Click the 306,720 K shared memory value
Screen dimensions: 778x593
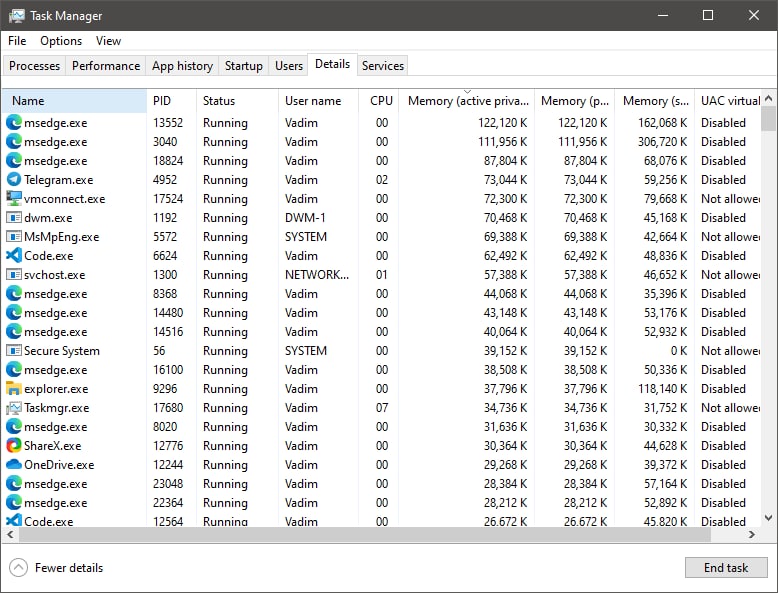click(x=662, y=142)
